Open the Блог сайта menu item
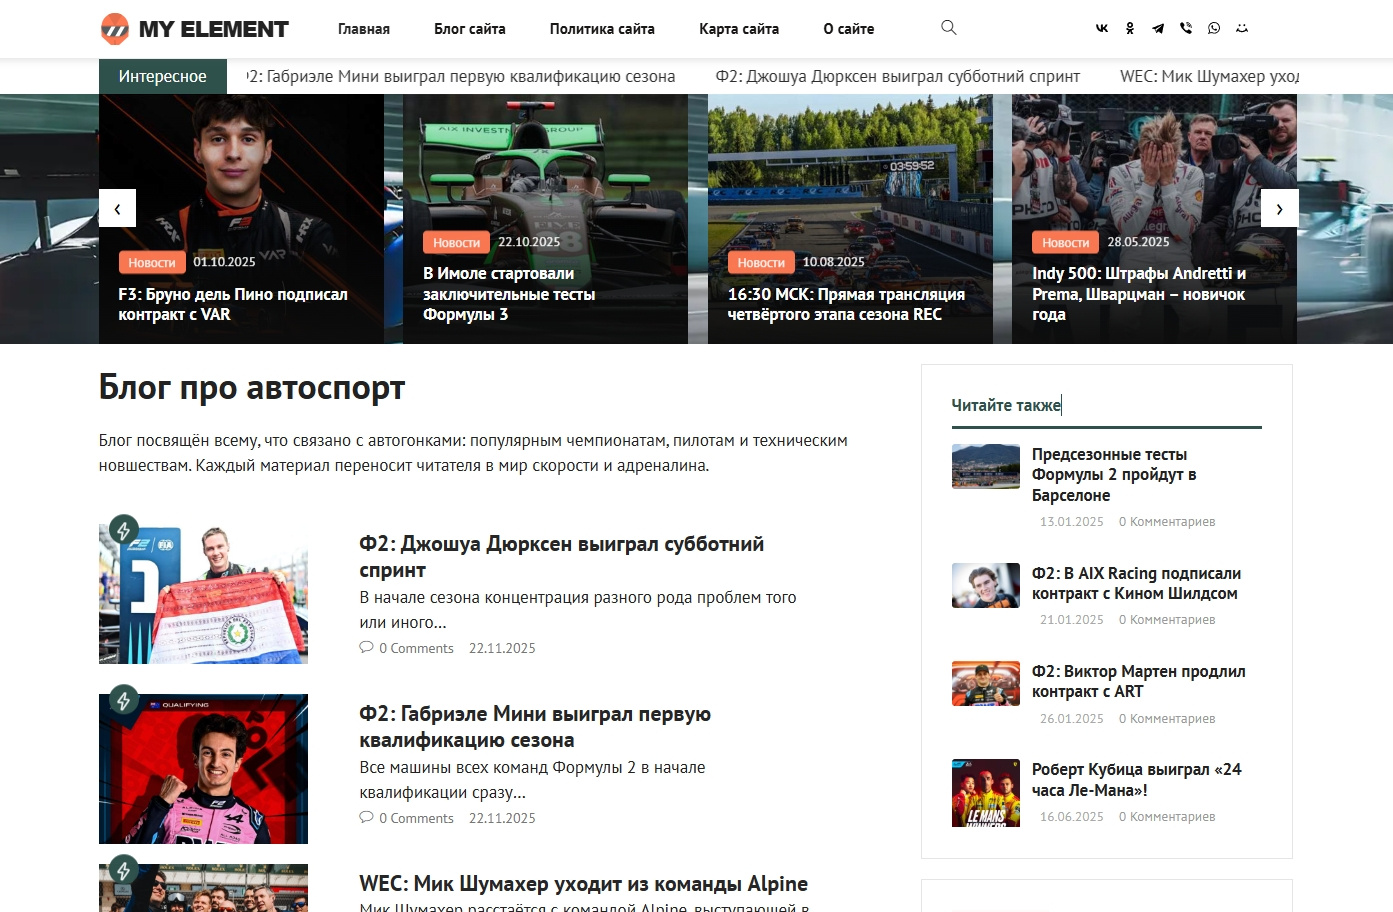Screen dimensions: 1393x912 [470, 29]
